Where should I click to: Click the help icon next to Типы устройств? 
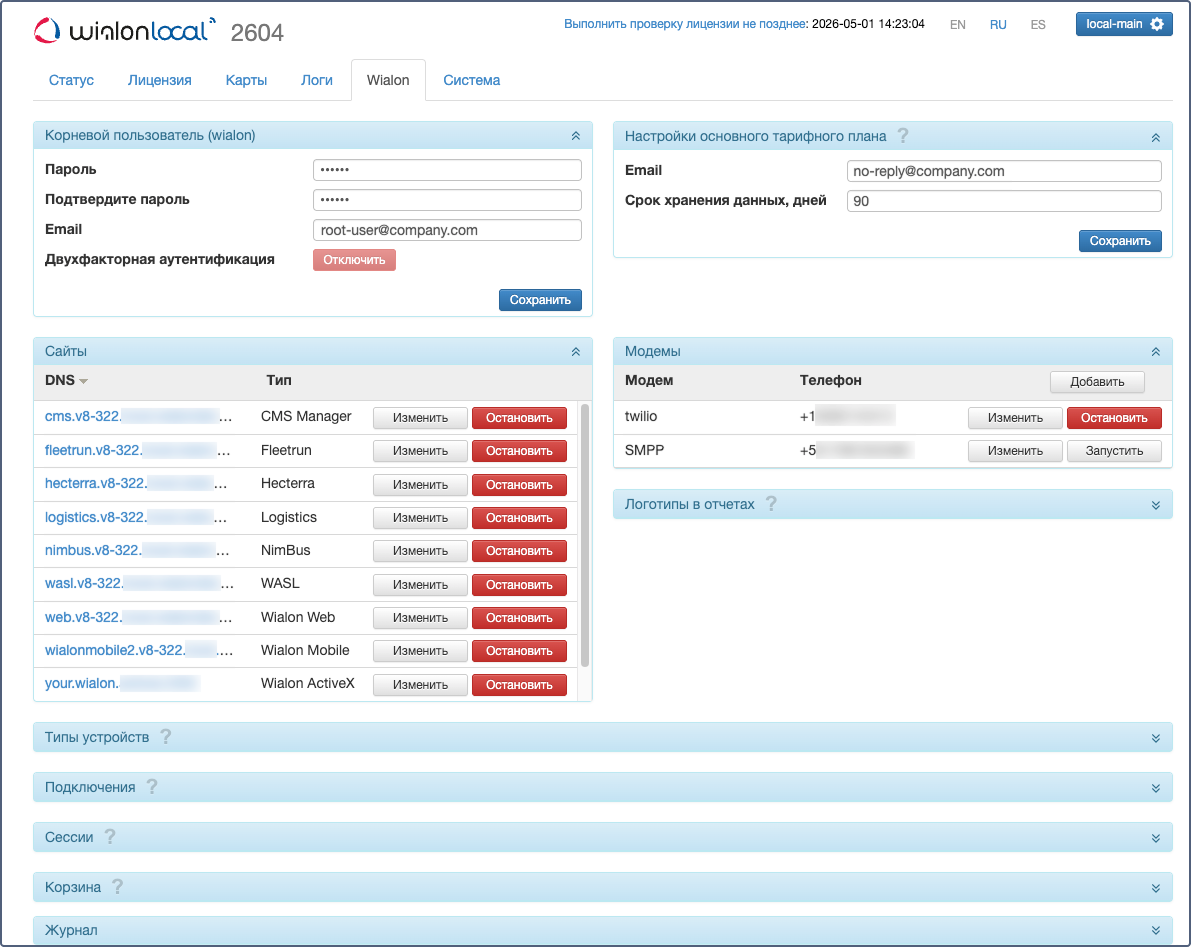coord(166,737)
